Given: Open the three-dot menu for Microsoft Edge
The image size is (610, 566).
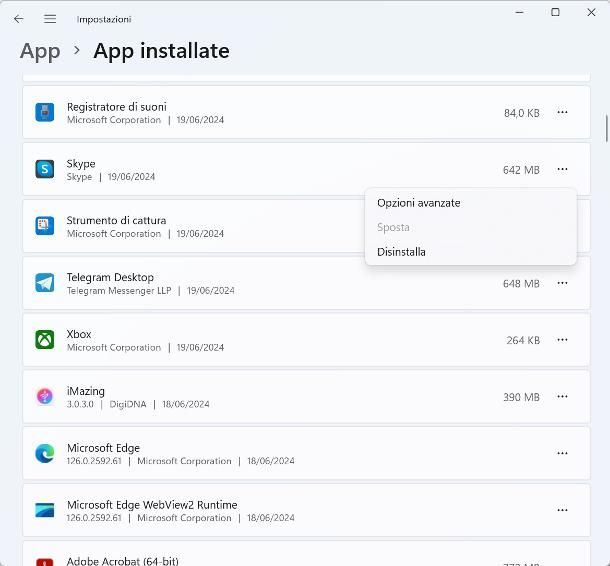Looking at the screenshot, I should tap(562, 453).
